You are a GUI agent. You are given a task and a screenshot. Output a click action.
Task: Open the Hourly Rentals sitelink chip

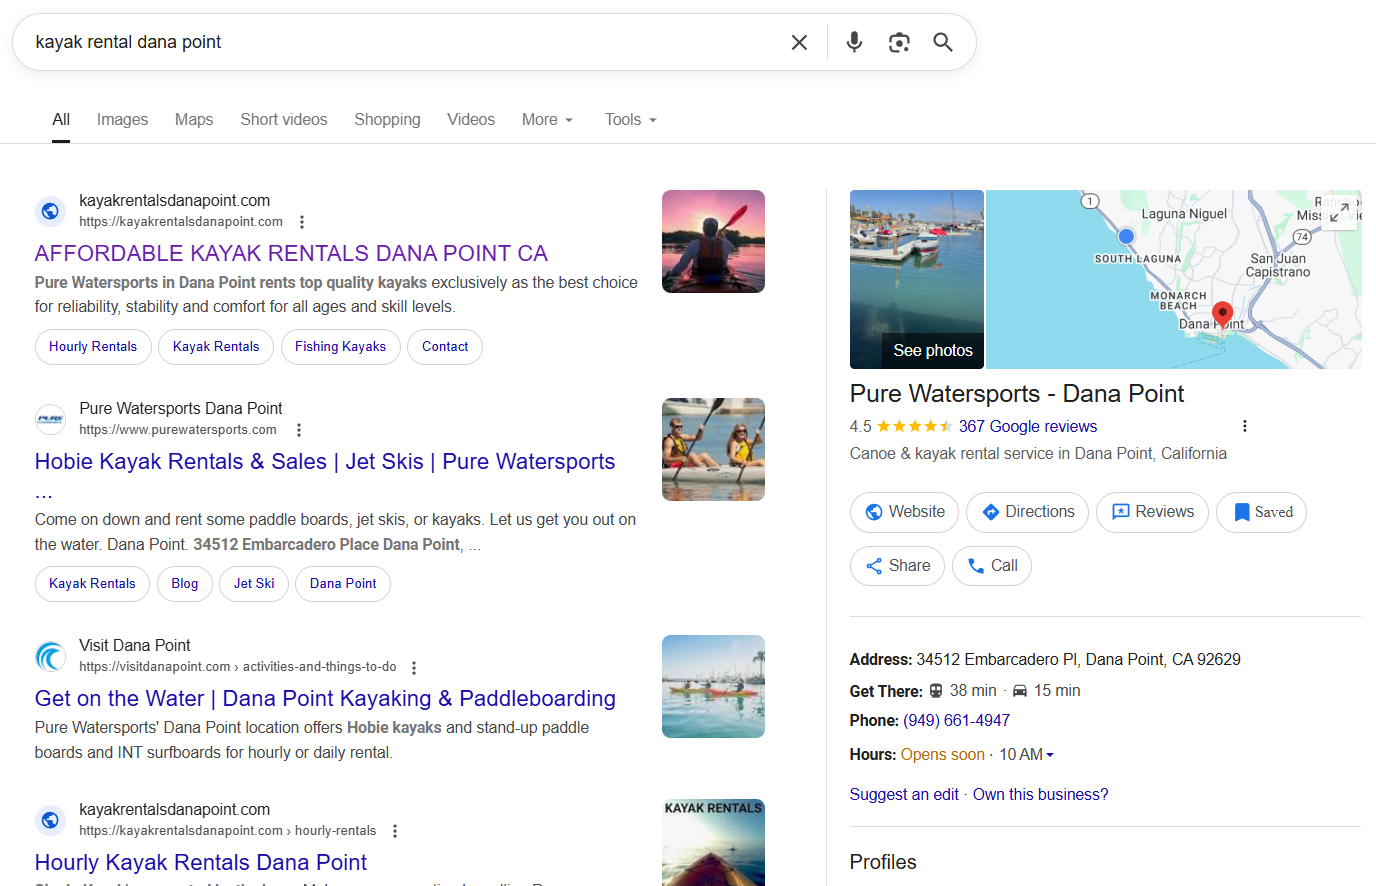(x=93, y=347)
